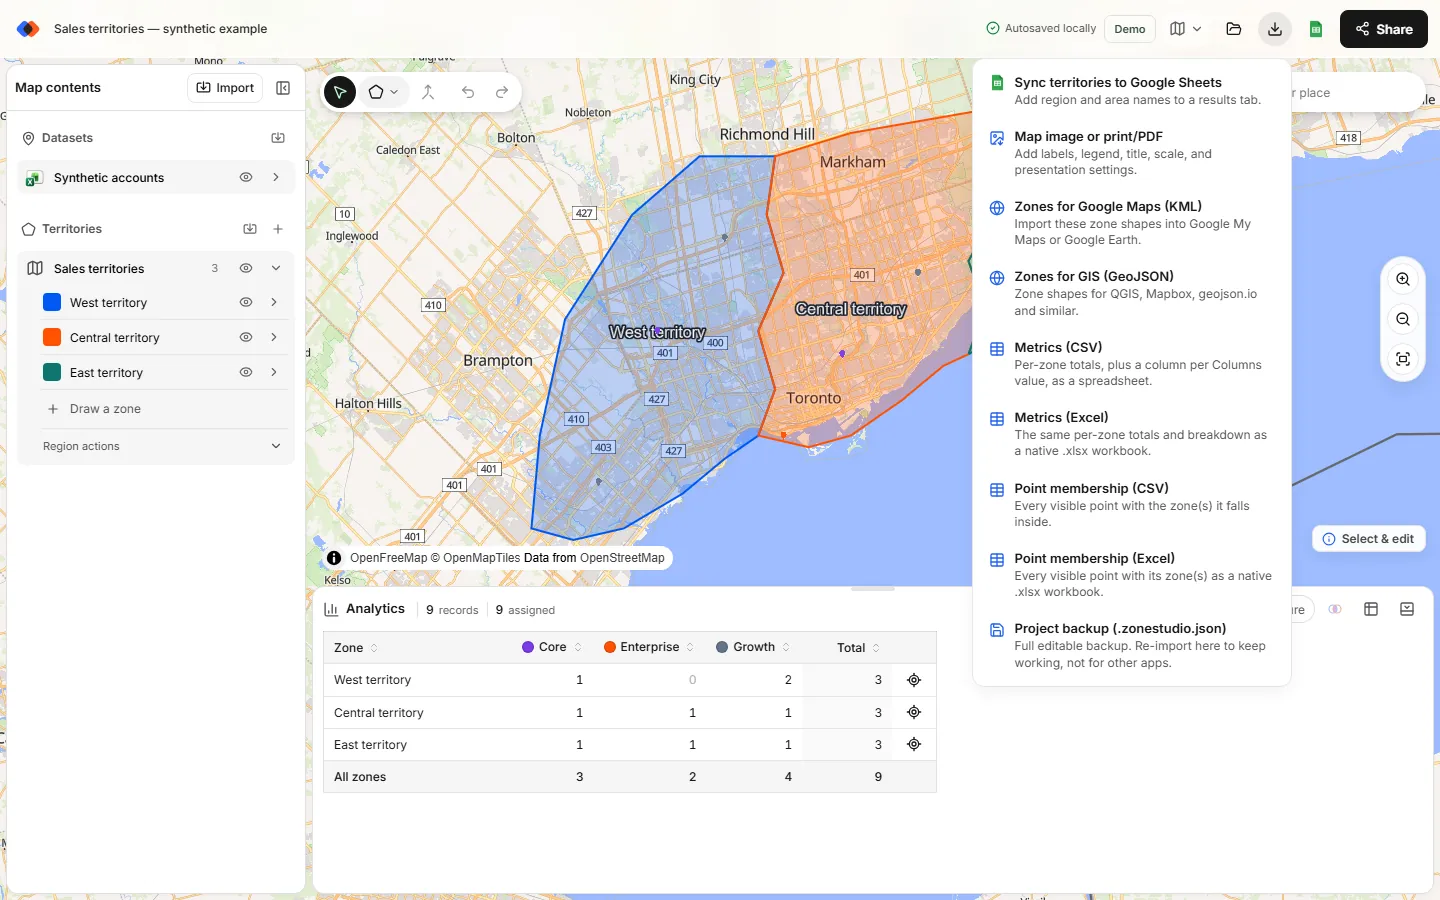Select Map image or print/PDF export
This screenshot has height=900, width=1440.
tap(1132, 153)
